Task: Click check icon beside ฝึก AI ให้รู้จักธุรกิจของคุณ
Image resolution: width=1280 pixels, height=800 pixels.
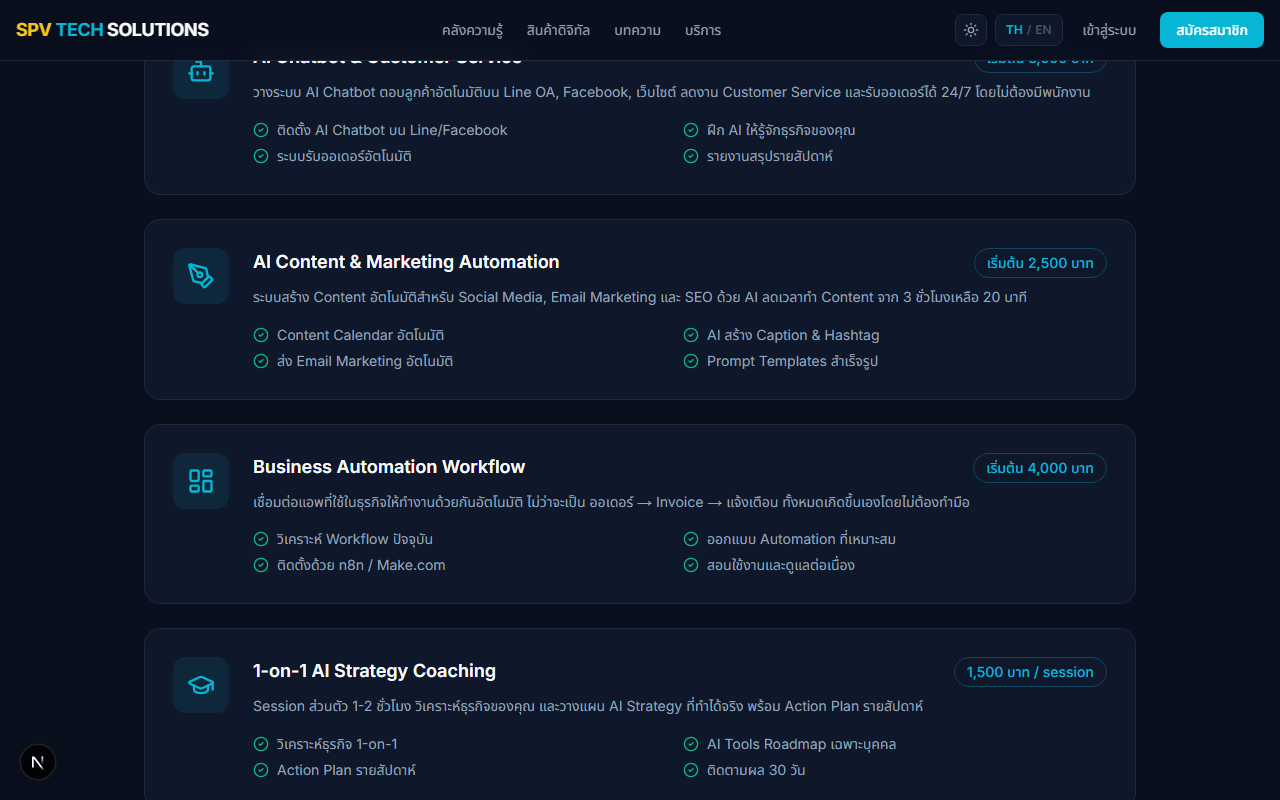Action: tap(691, 130)
